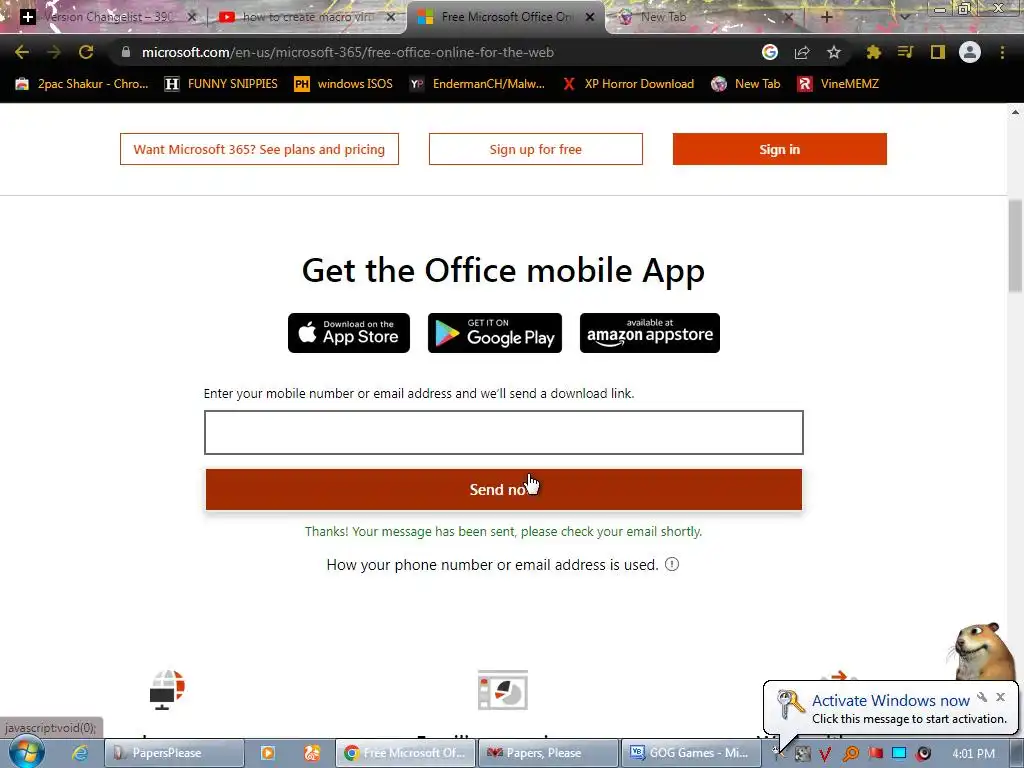The width and height of the screenshot is (1024, 768).
Task: Toggle the Chrome side panel icon
Action: [x=938, y=52]
